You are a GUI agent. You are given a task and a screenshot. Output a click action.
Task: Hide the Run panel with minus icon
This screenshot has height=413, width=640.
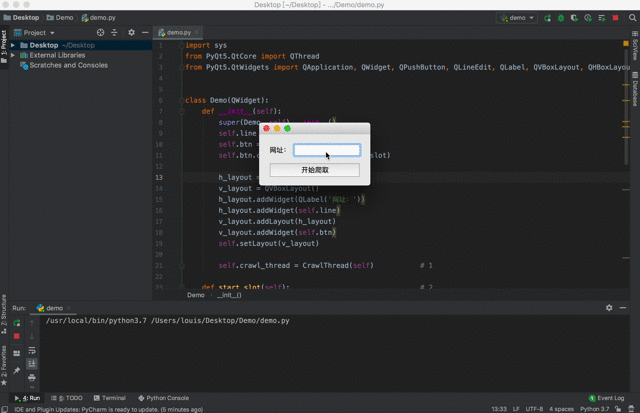click(623, 308)
